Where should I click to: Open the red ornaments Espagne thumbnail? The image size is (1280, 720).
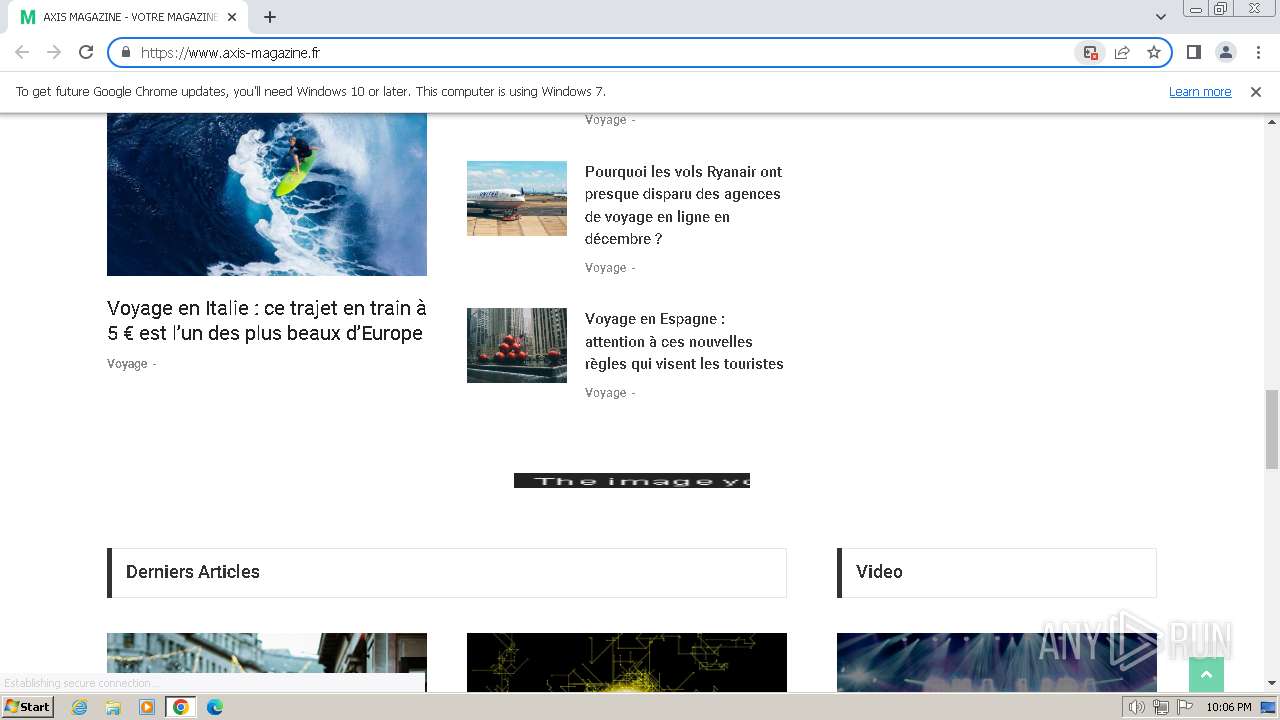tap(517, 345)
